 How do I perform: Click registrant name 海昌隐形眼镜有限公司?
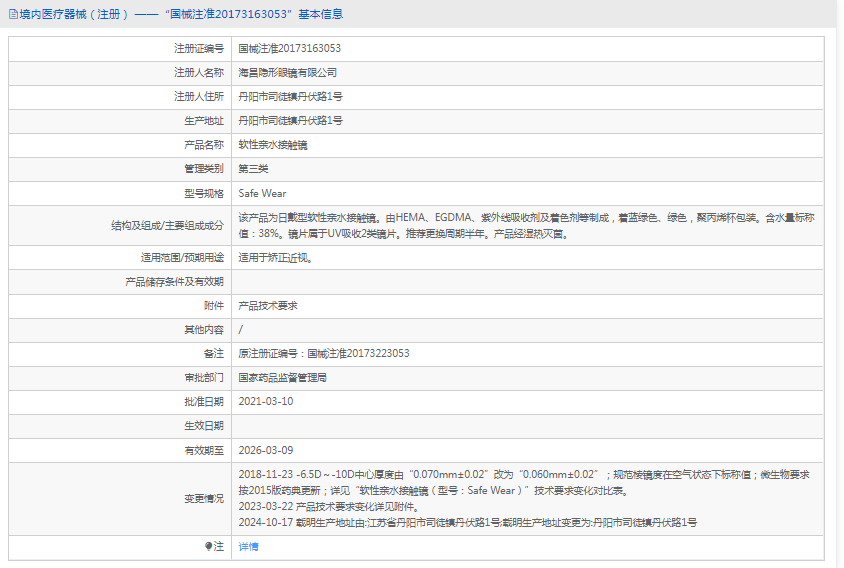point(287,72)
